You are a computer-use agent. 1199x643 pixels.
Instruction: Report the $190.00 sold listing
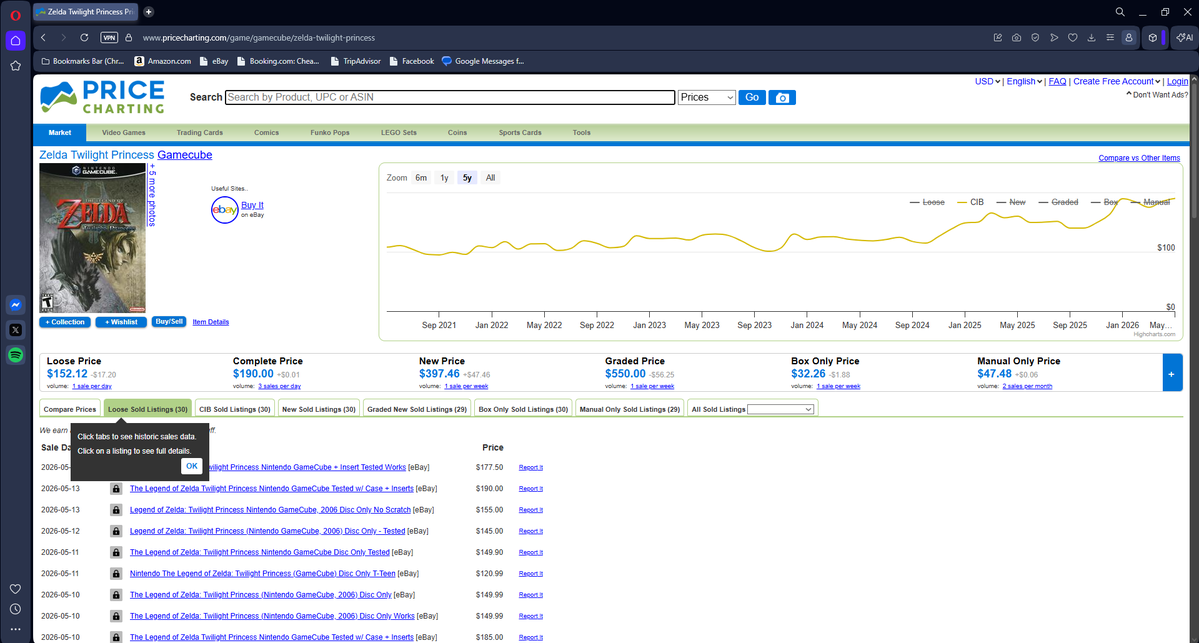(x=531, y=489)
